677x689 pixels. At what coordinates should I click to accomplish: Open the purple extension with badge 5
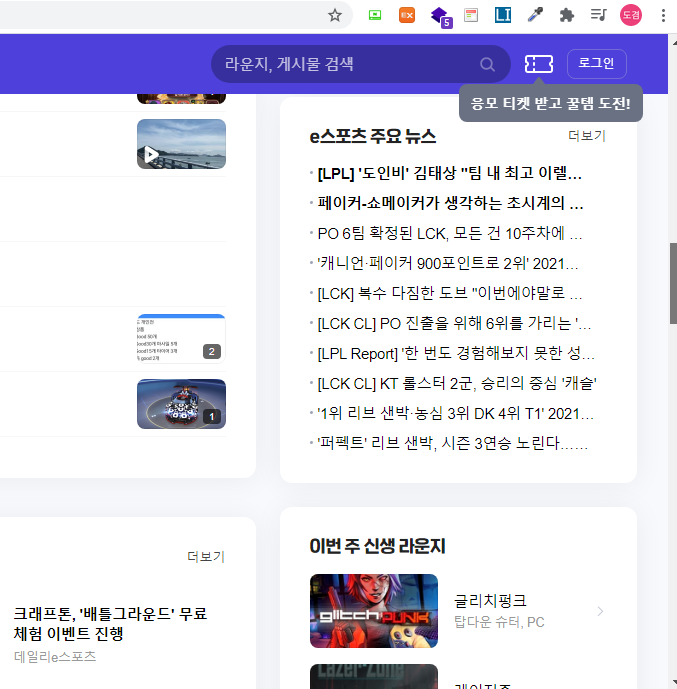441,16
